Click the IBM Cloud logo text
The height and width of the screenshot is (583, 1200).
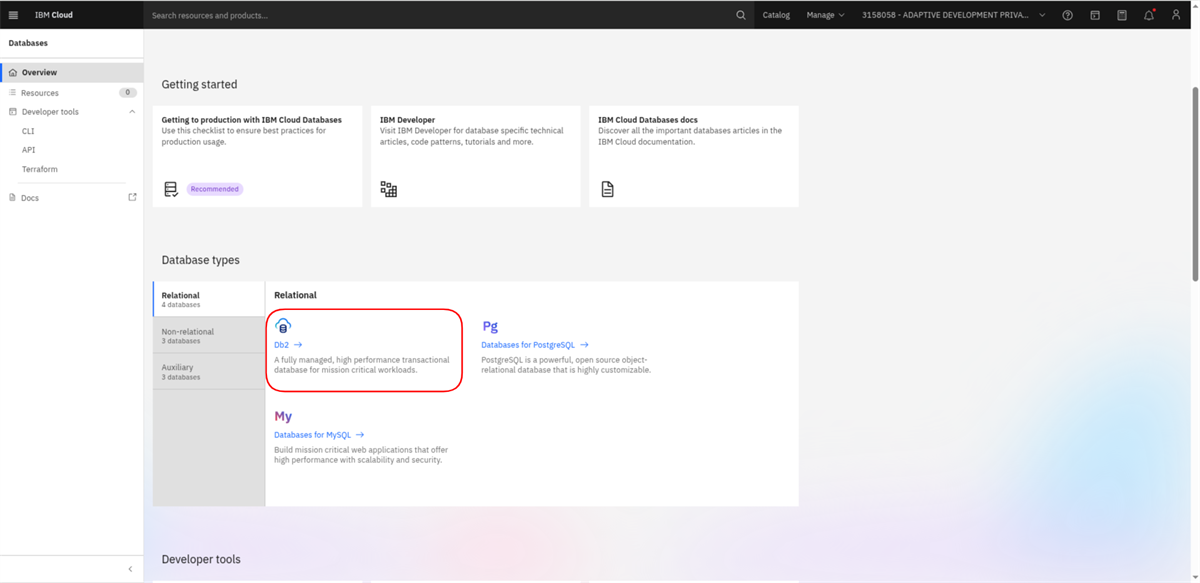click(54, 15)
